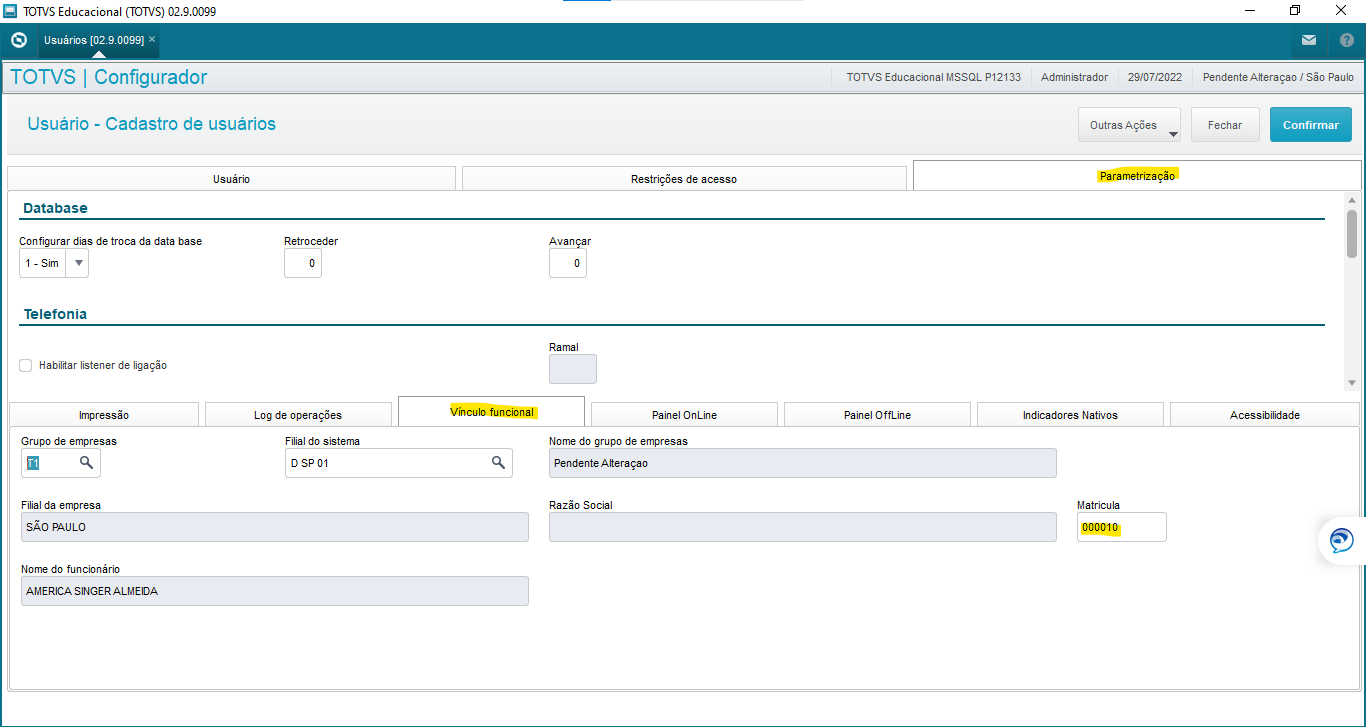Open the floating chat assistant bubble
The height and width of the screenshot is (727, 1366).
coord(1342,541)
